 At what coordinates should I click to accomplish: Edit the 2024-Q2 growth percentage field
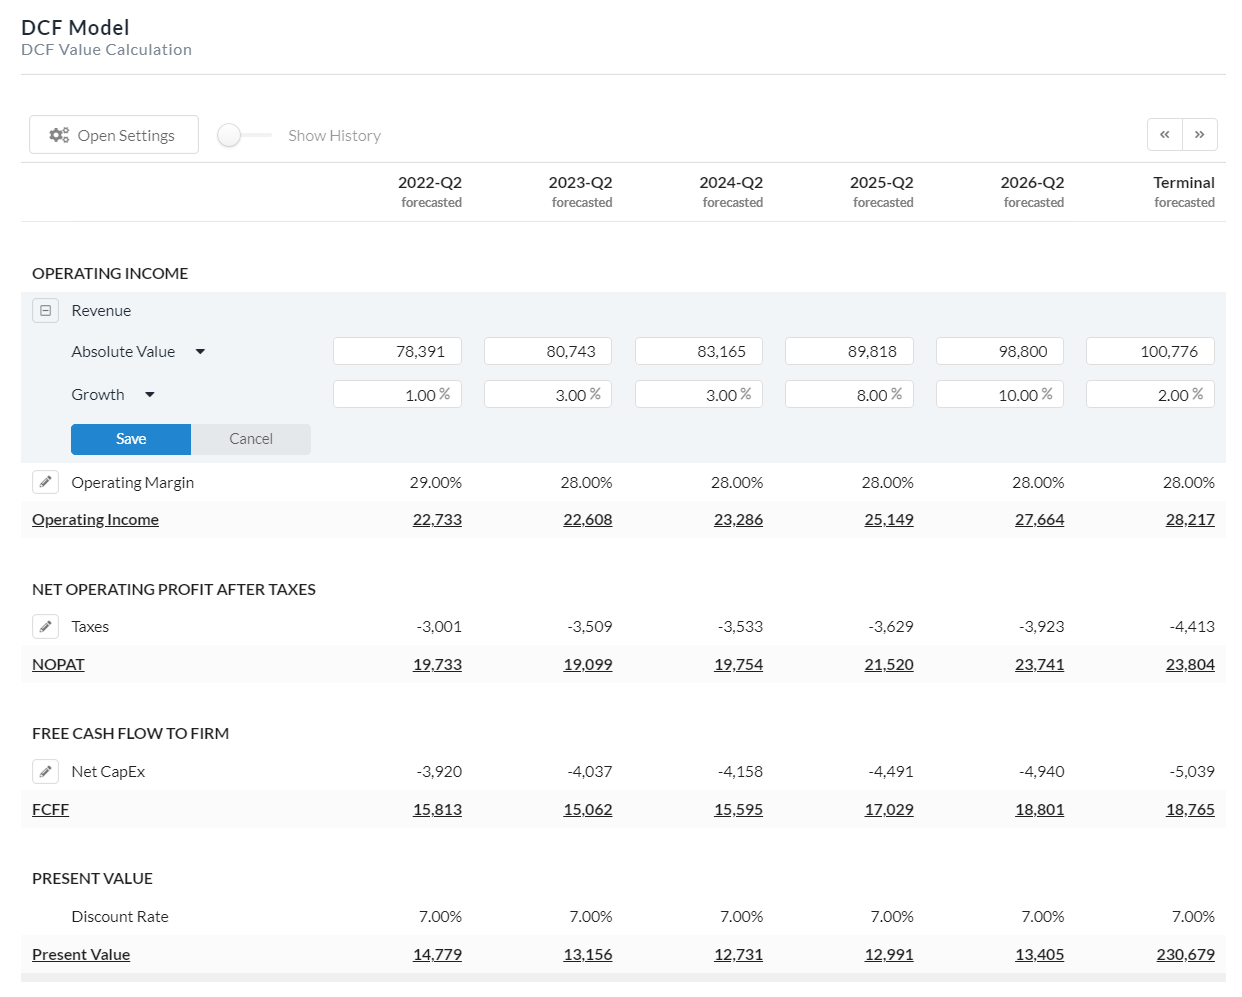699,394
